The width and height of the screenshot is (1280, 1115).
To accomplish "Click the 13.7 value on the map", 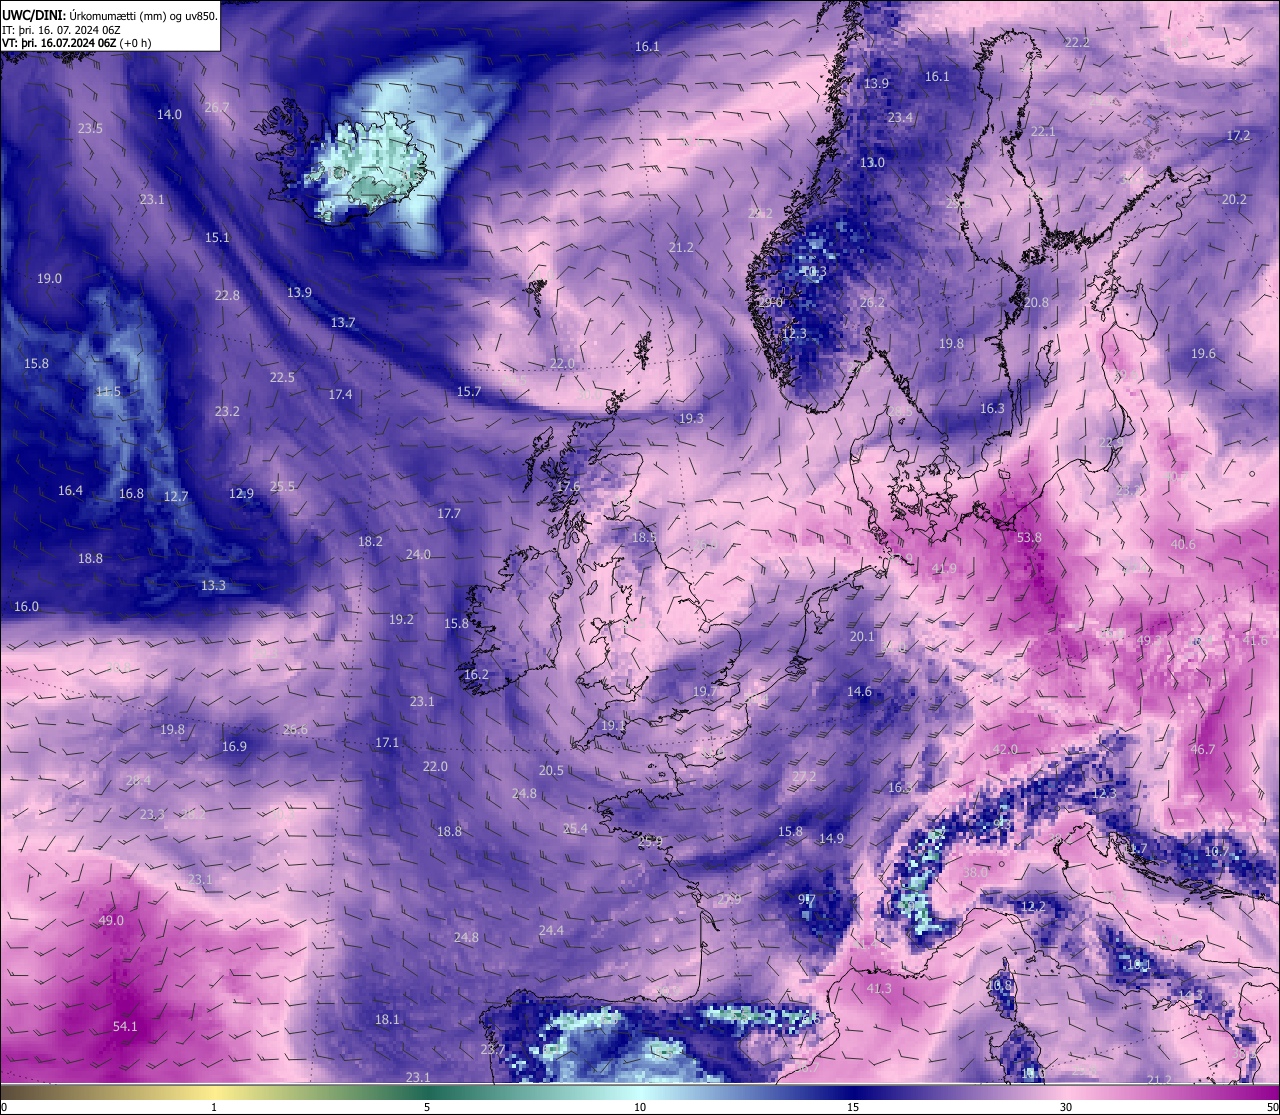I will [x=343, y=322].
